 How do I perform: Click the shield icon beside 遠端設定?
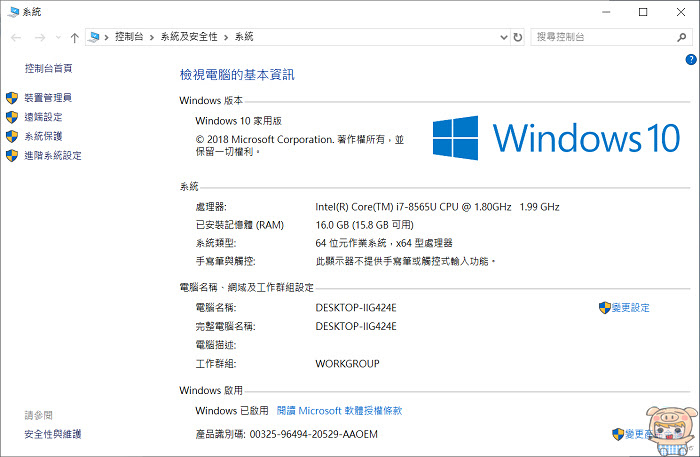pos(12,117)
